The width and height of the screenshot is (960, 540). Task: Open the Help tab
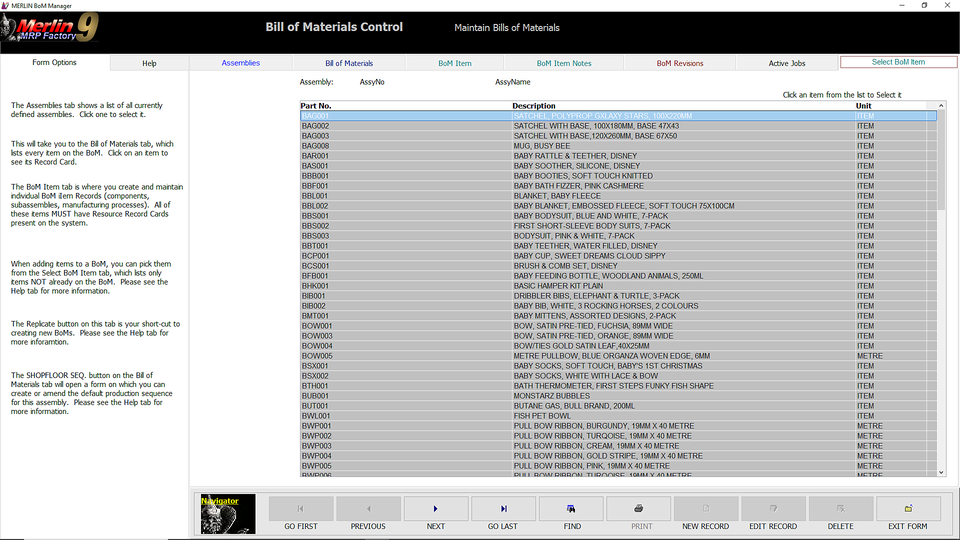click(149, 63)
